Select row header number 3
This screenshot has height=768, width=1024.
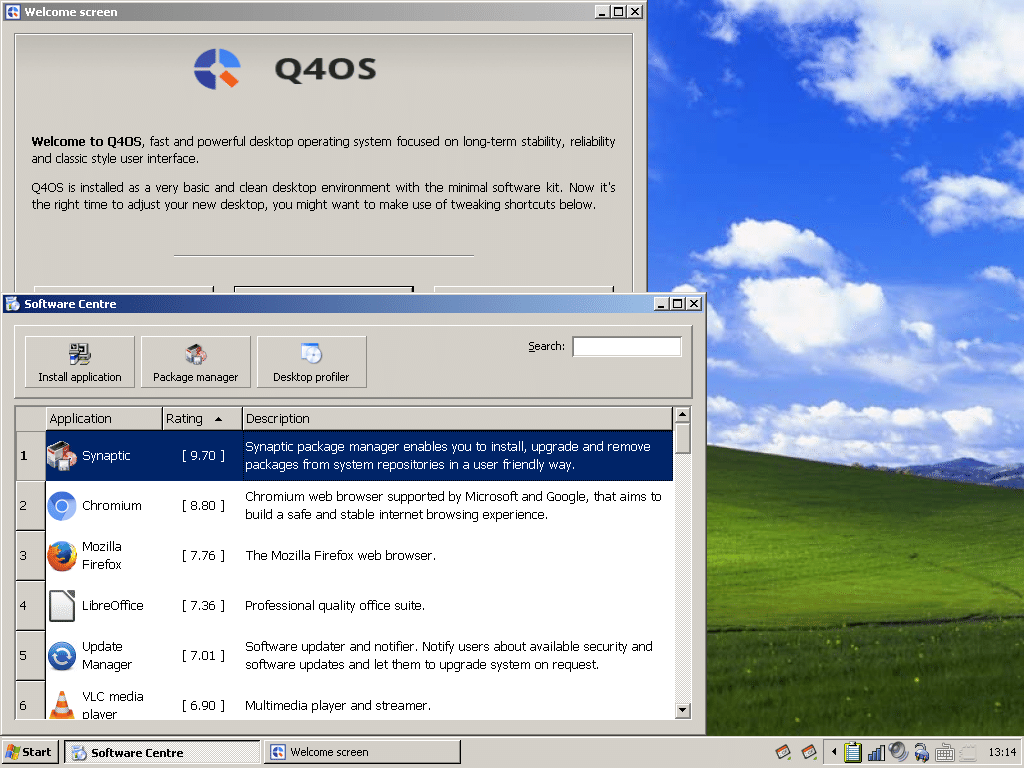tap(30, 556)
